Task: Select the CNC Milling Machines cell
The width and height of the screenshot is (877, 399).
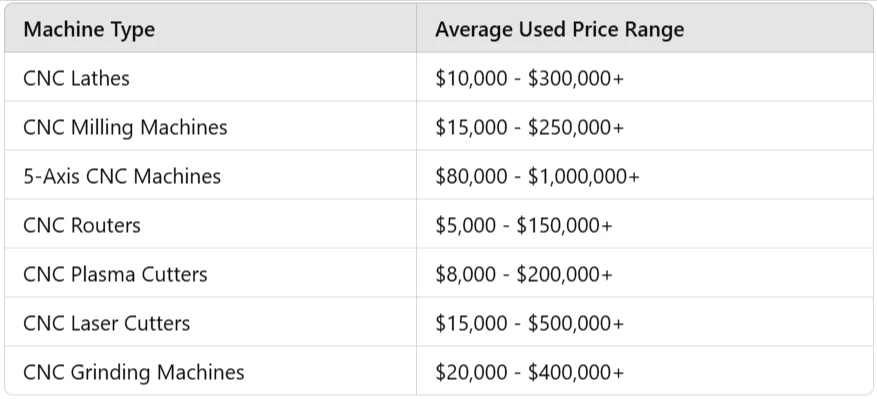Action: coord(210,126)
